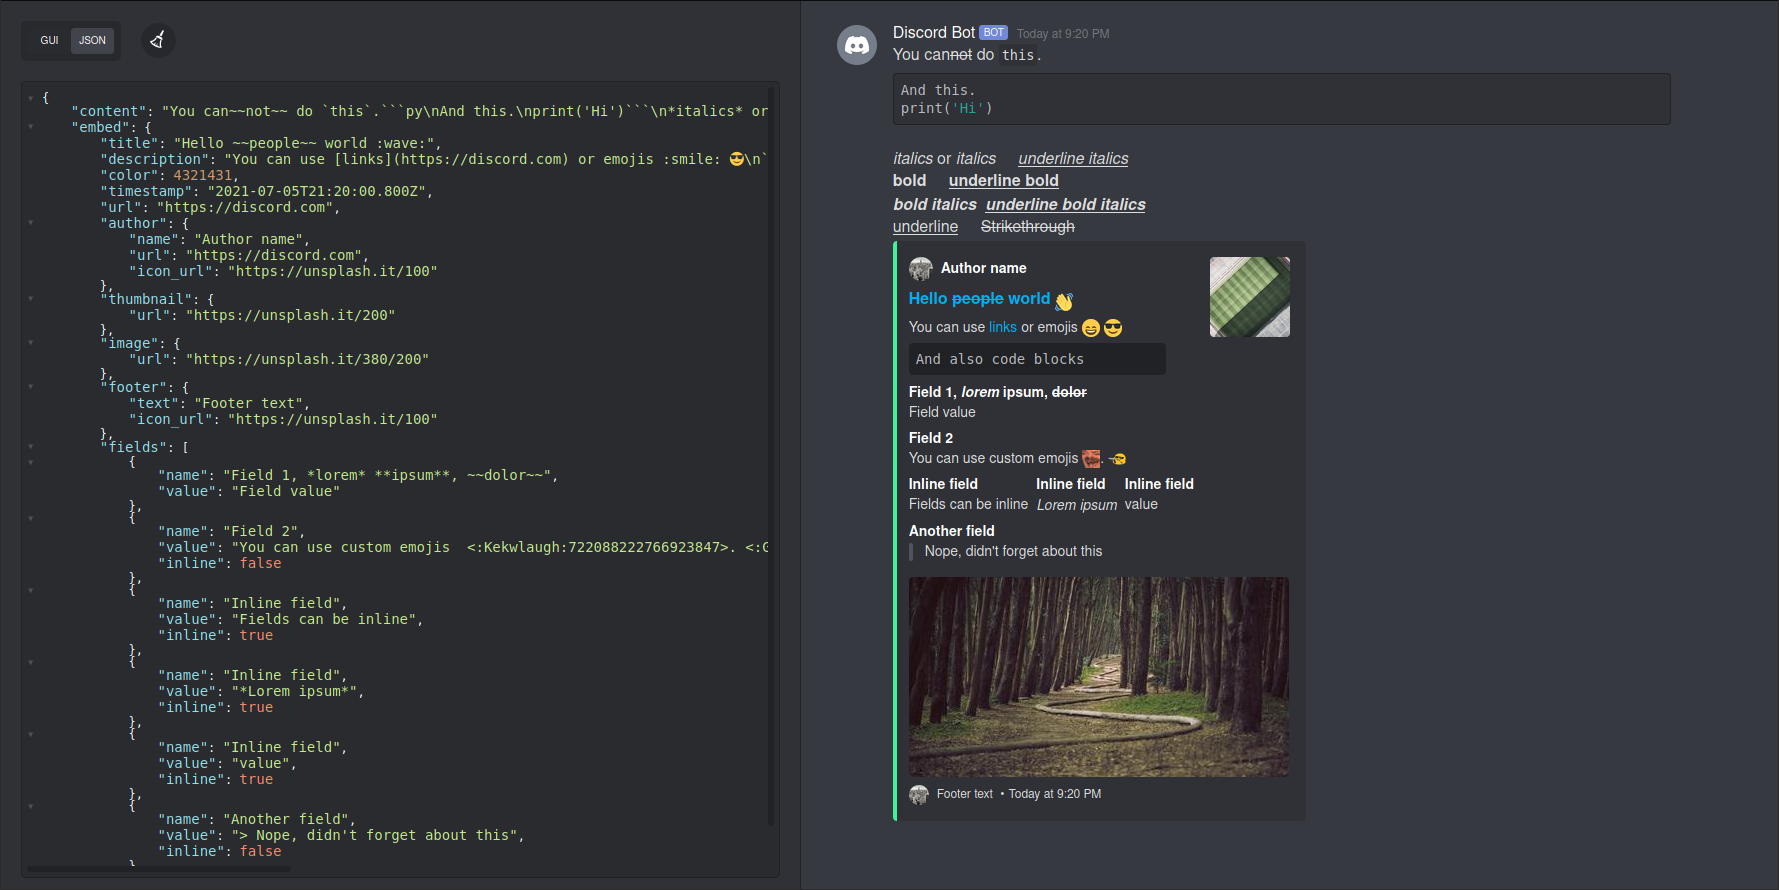
Task: Click the print('Hi') code block in message
Action: click(x=1281, y=99)
